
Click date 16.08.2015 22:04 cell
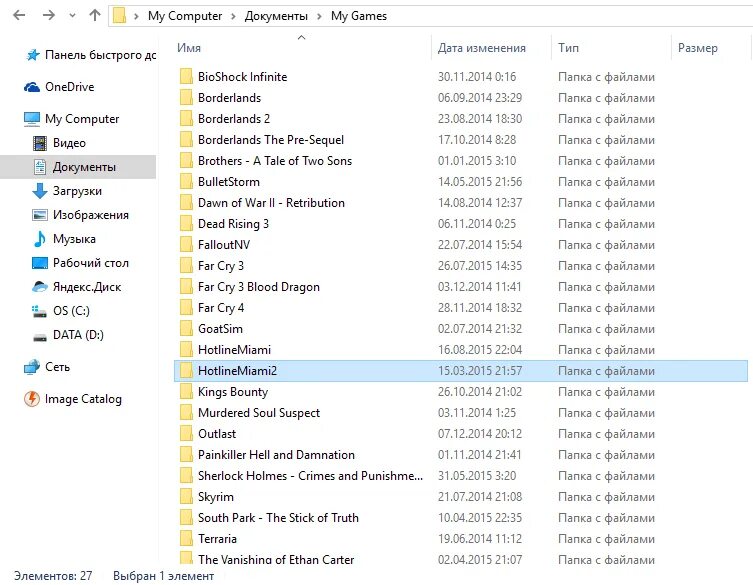(480, 350)
